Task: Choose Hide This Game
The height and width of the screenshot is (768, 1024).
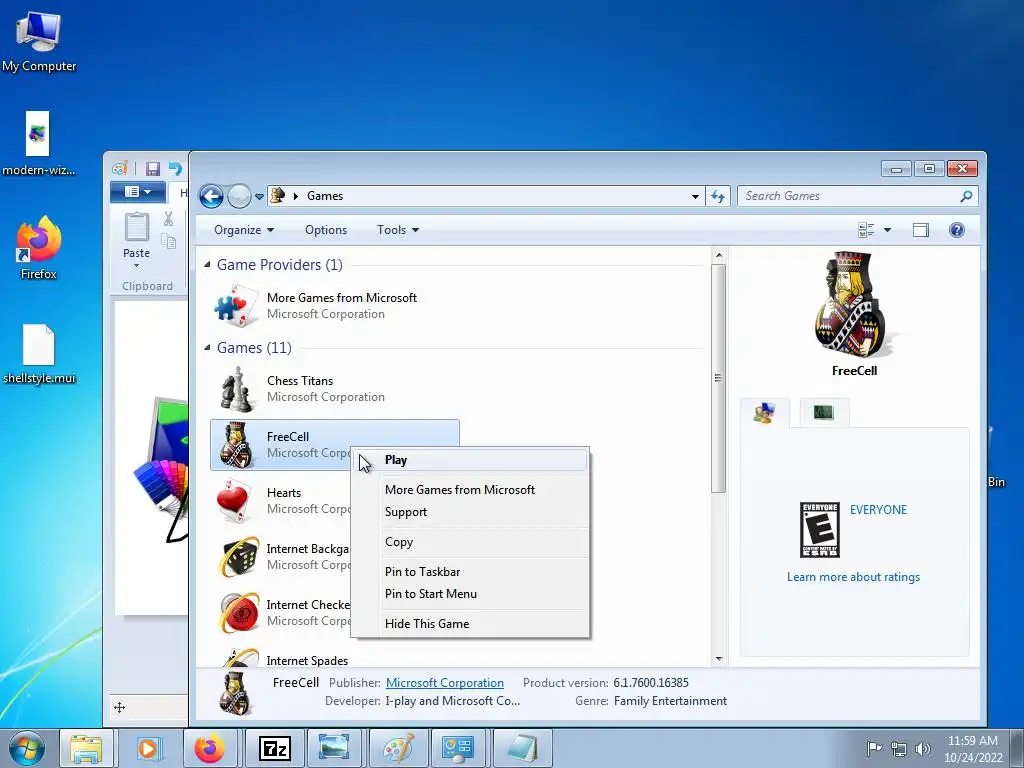Action: tap(470, 624)
